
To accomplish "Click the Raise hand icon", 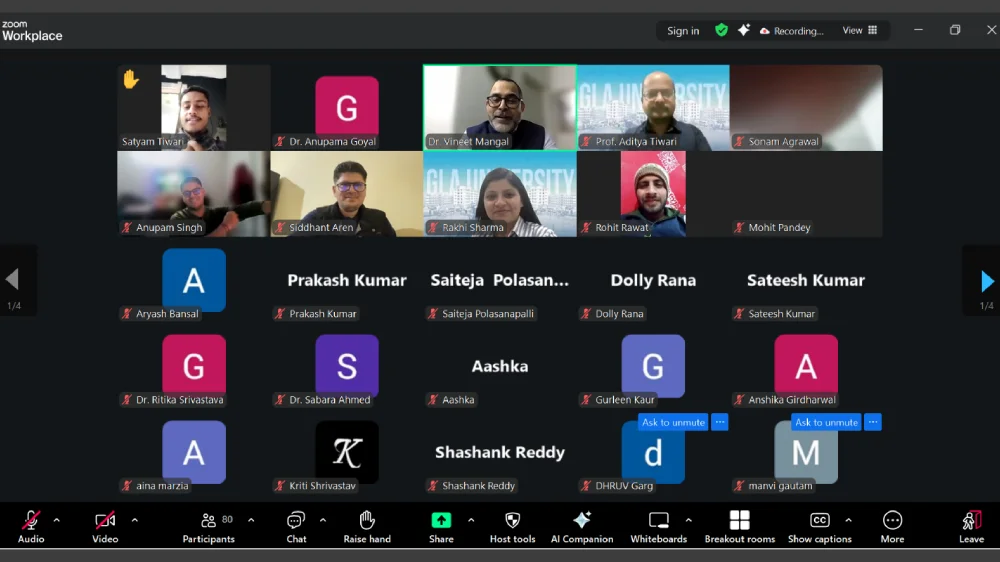I will coord(367,526).
